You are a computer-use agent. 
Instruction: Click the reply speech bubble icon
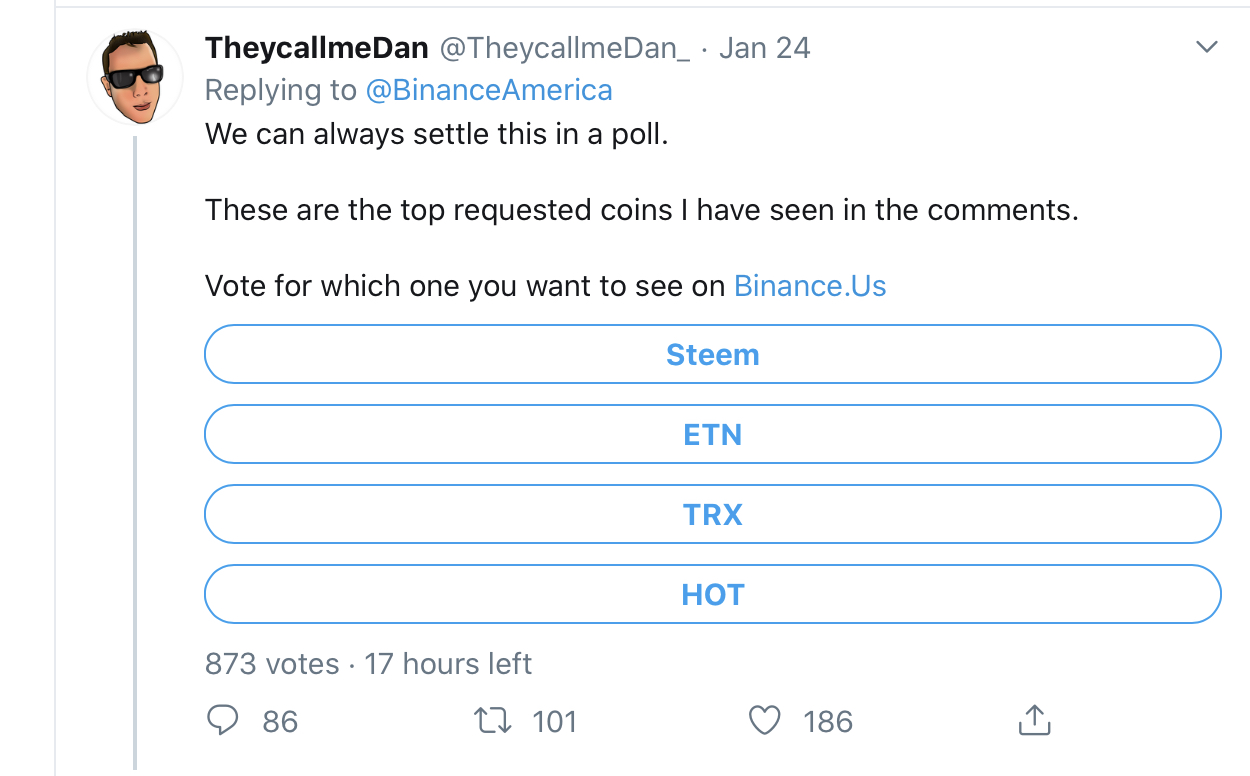coord(222,721)
